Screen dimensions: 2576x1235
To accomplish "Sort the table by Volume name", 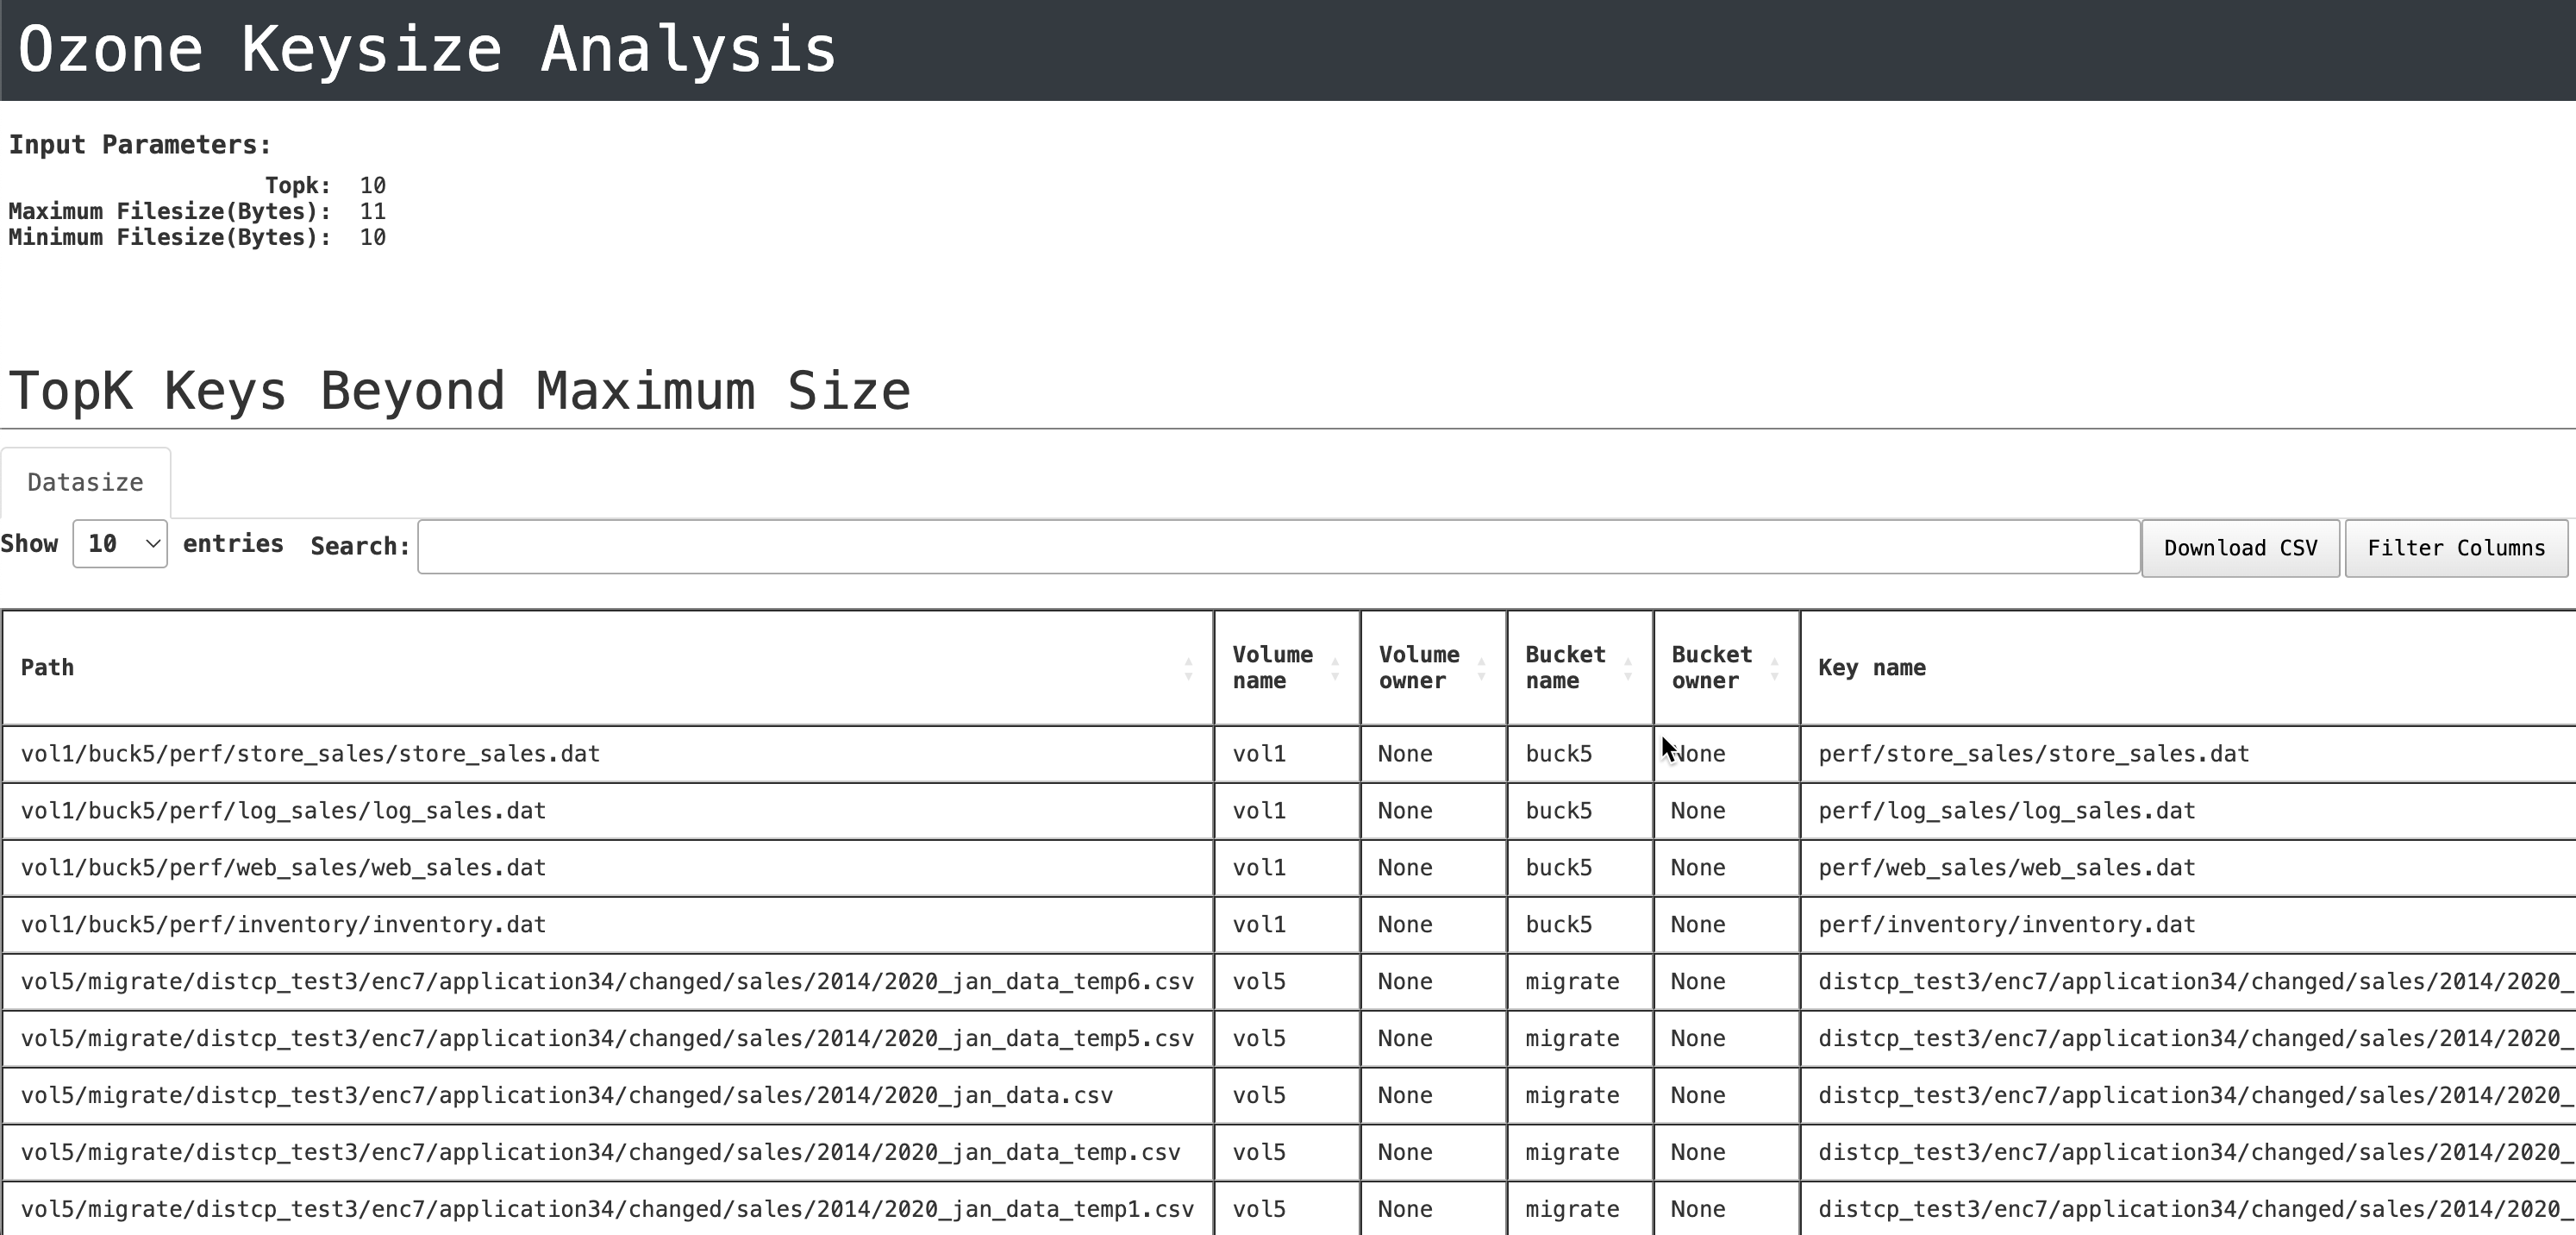I will click(x=1273, y=667).
